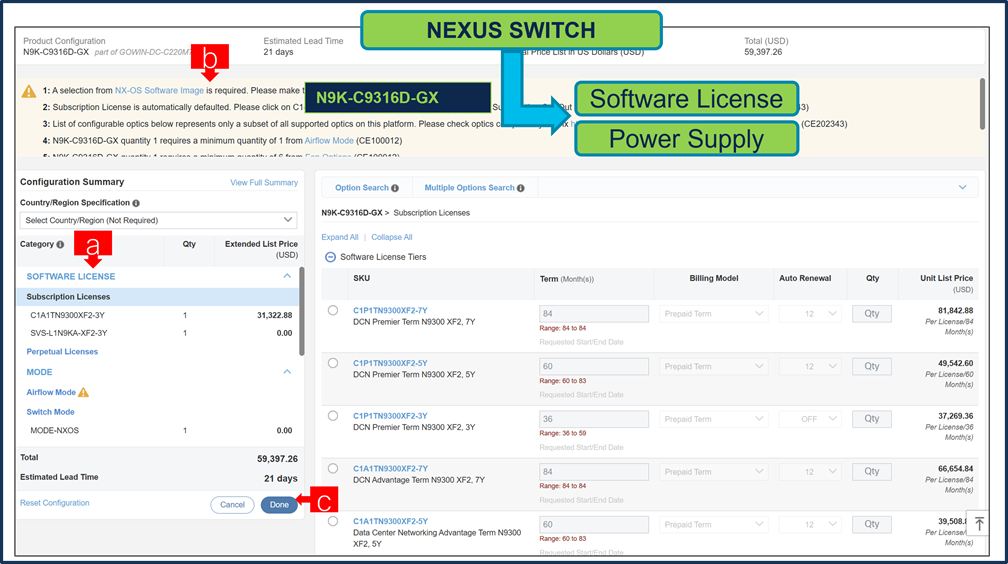The width and height of the screenshot is (1008, 564).
Task: Expand the search panel chevron at right
Action: click(x=962, y=187)
